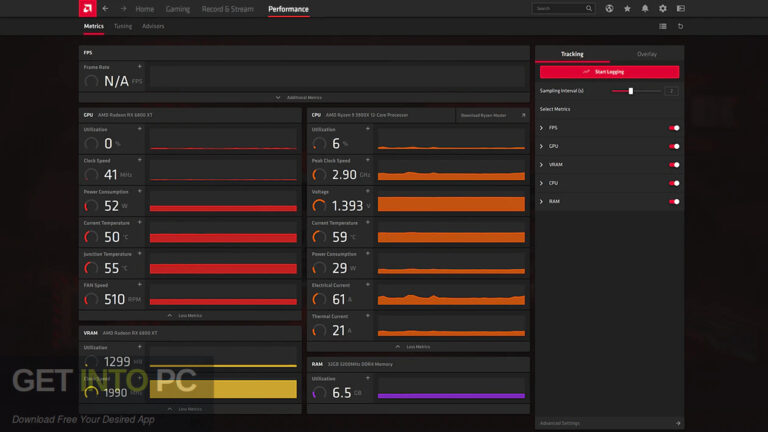Viewport: 768px width, 432px height.
Task: Expand VRAM metrics chevron in Select Metrics
Action: pos(542,165)
